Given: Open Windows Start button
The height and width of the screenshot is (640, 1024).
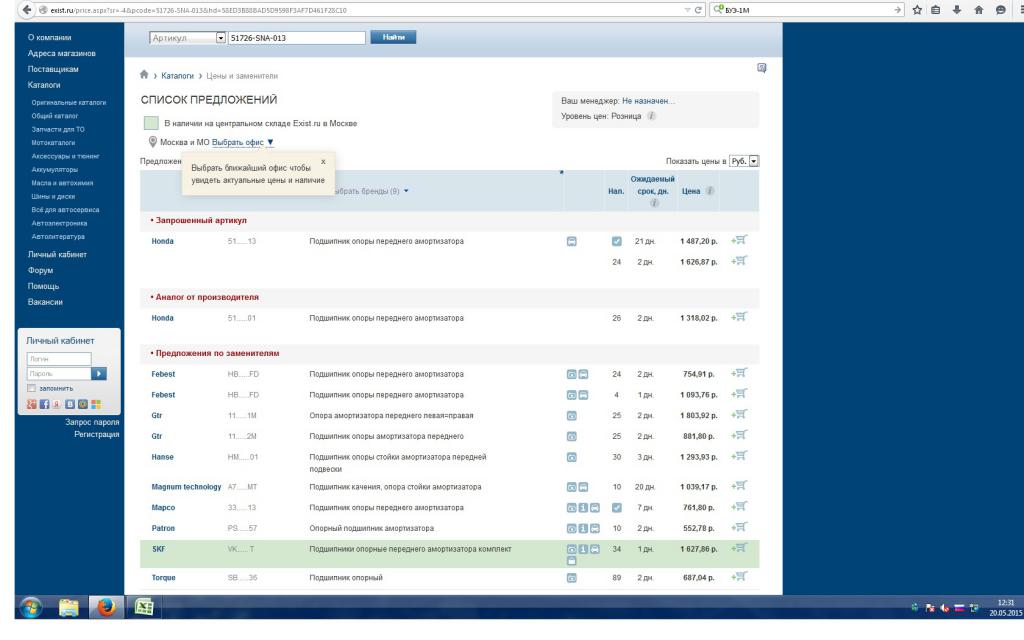Looking at the screenshot, I should (x=30, y=607).
